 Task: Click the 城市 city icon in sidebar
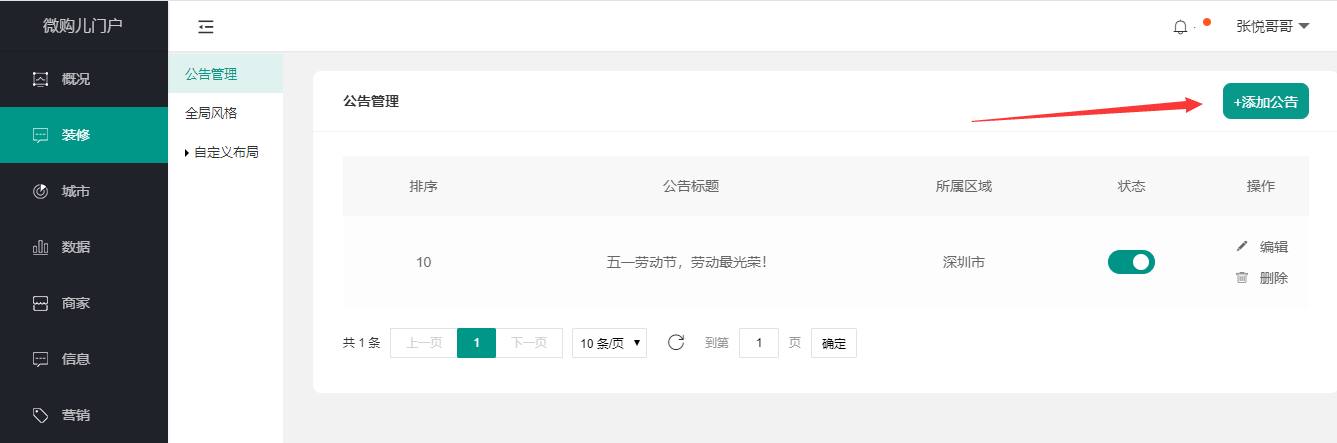(x=41, y=191)
